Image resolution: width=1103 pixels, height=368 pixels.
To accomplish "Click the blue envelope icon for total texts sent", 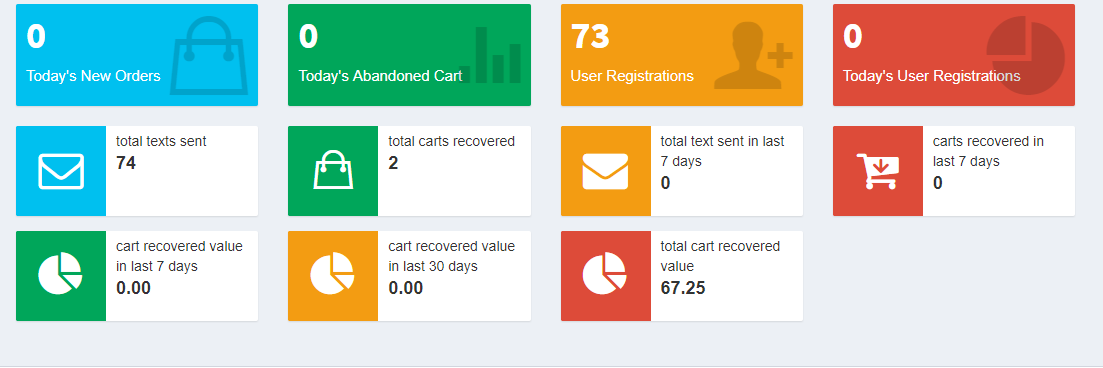I will coord(60,171).
